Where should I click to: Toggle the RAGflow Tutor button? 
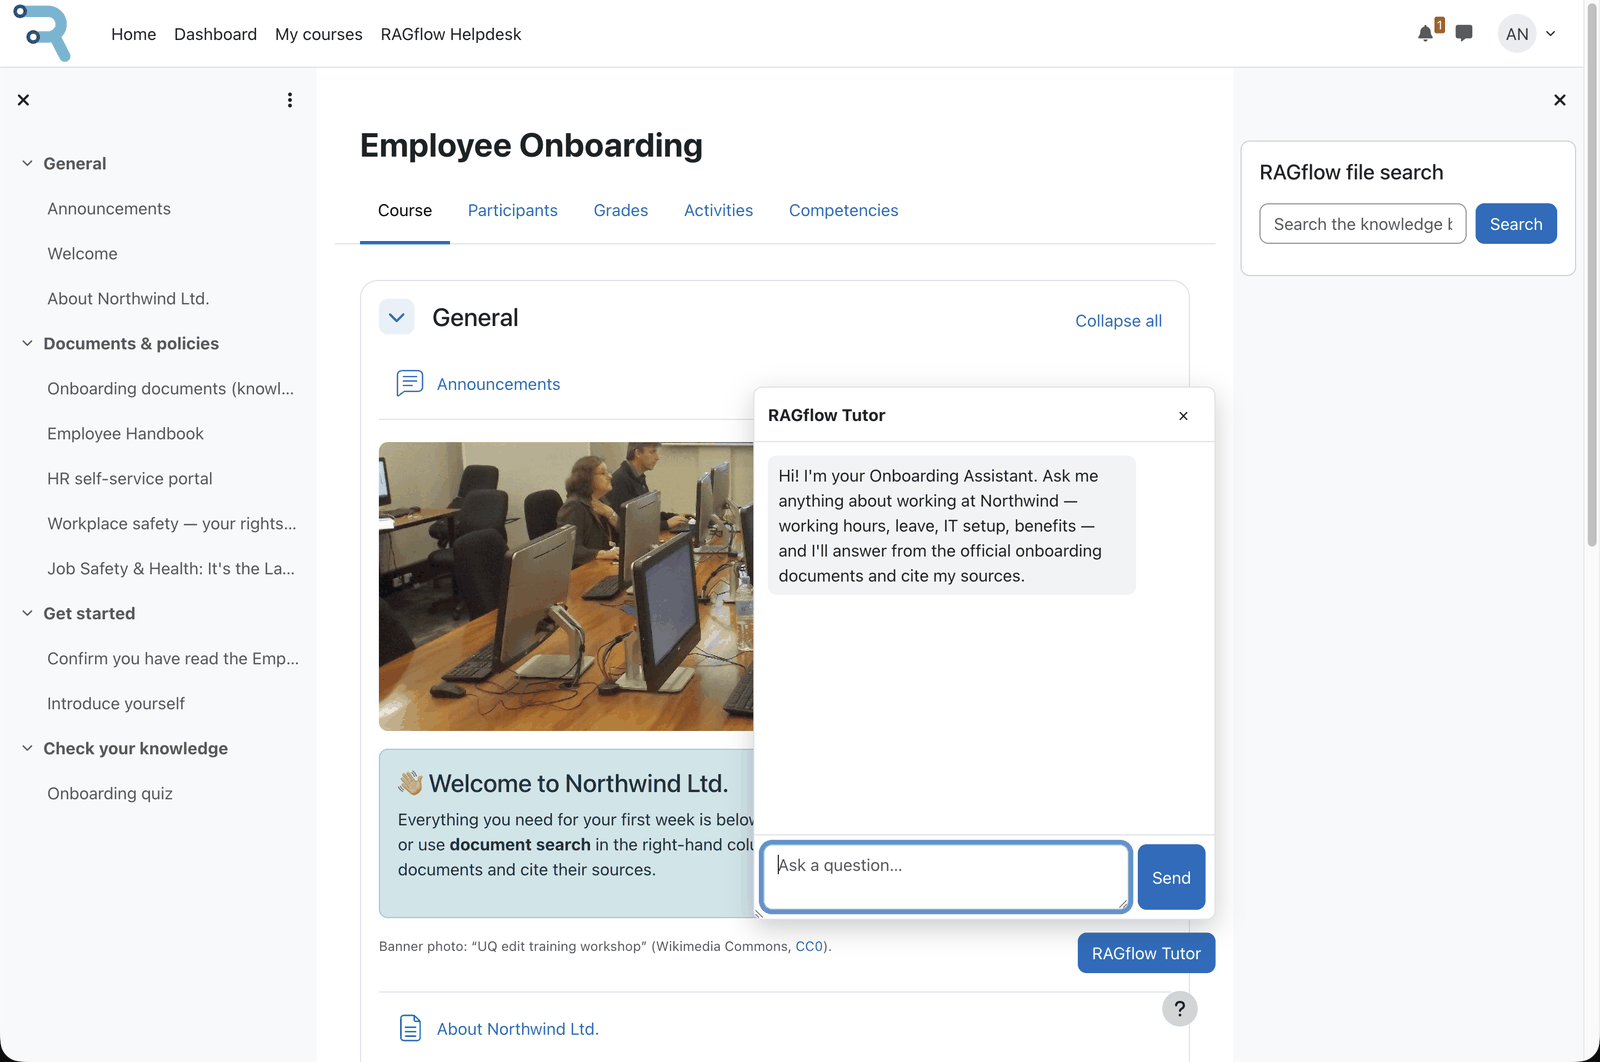1146,953
